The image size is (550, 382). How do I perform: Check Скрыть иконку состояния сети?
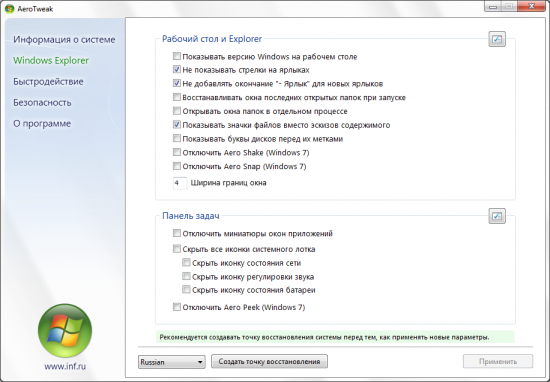186,263
